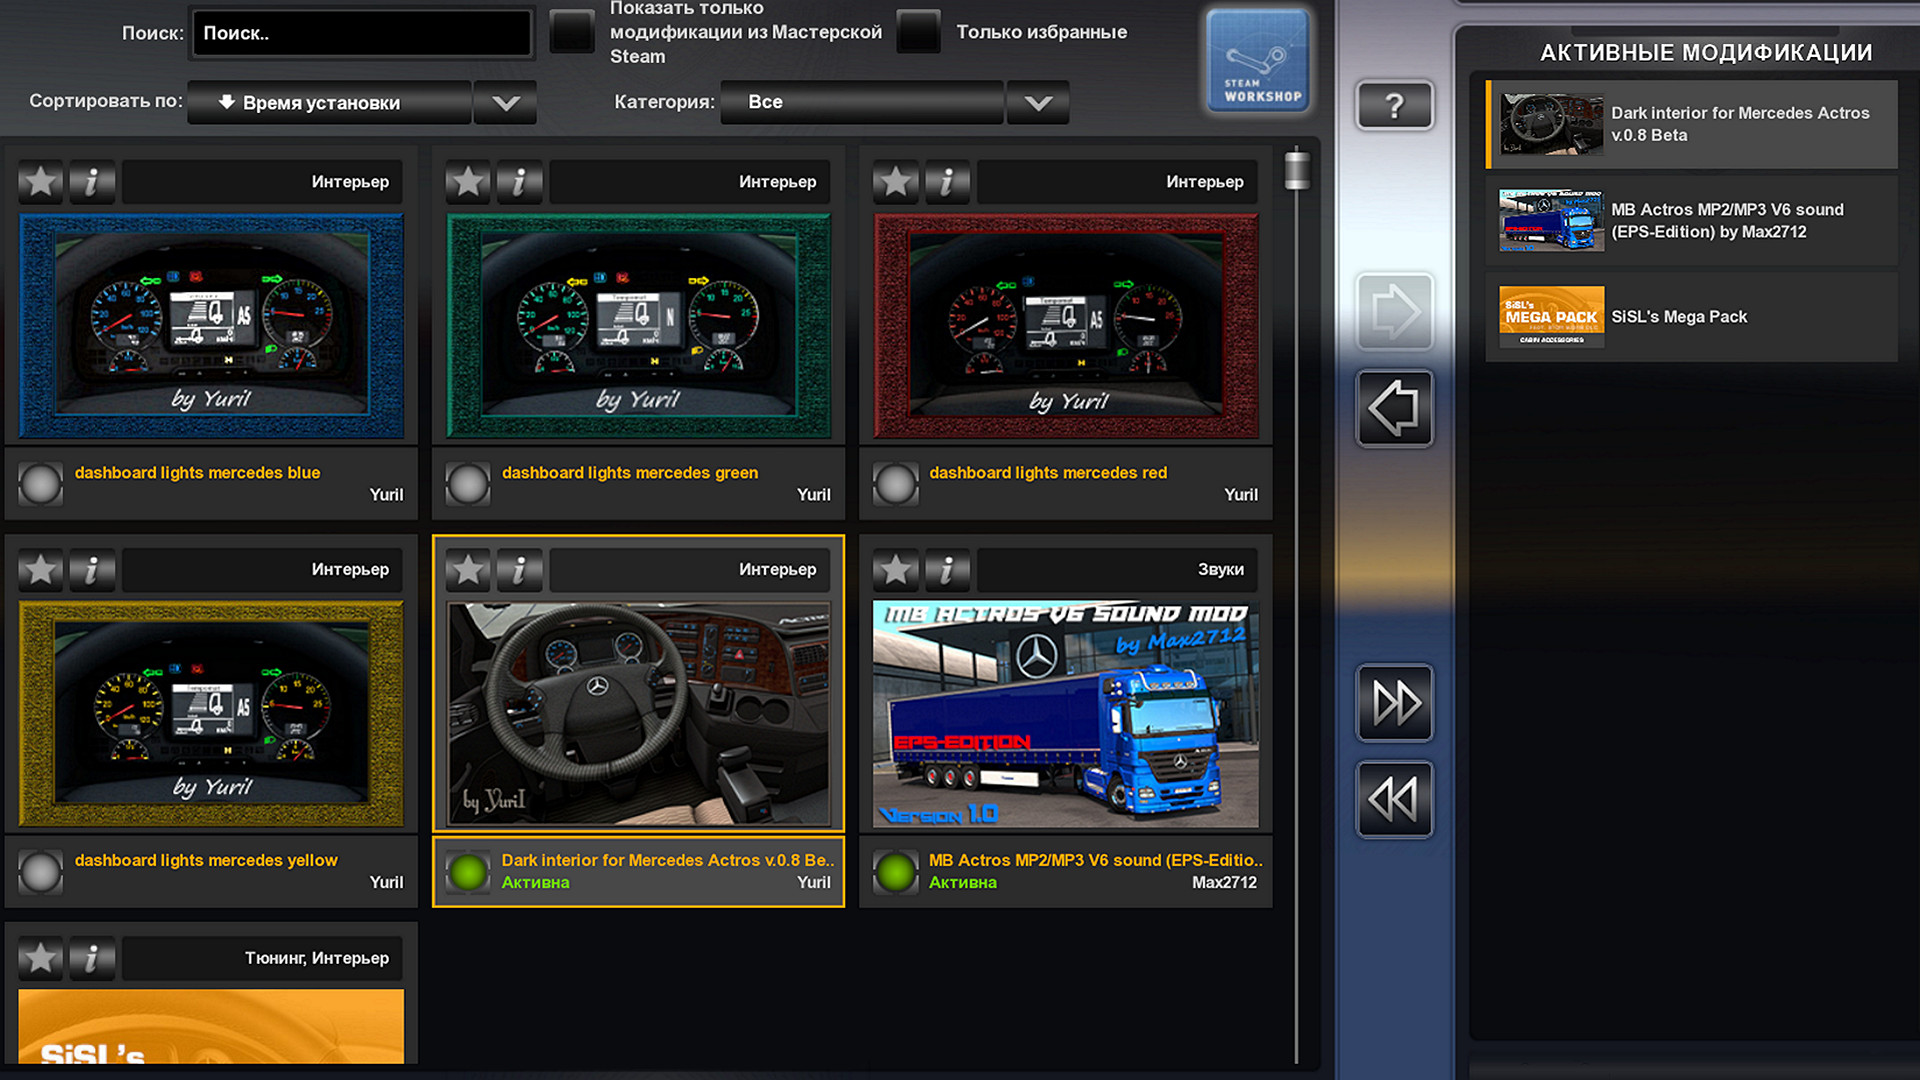The height and width of the screenshot is (1080, 1920).
Task: Select the green dashboard lights thumbnail
Action: (x=639, y=326)
